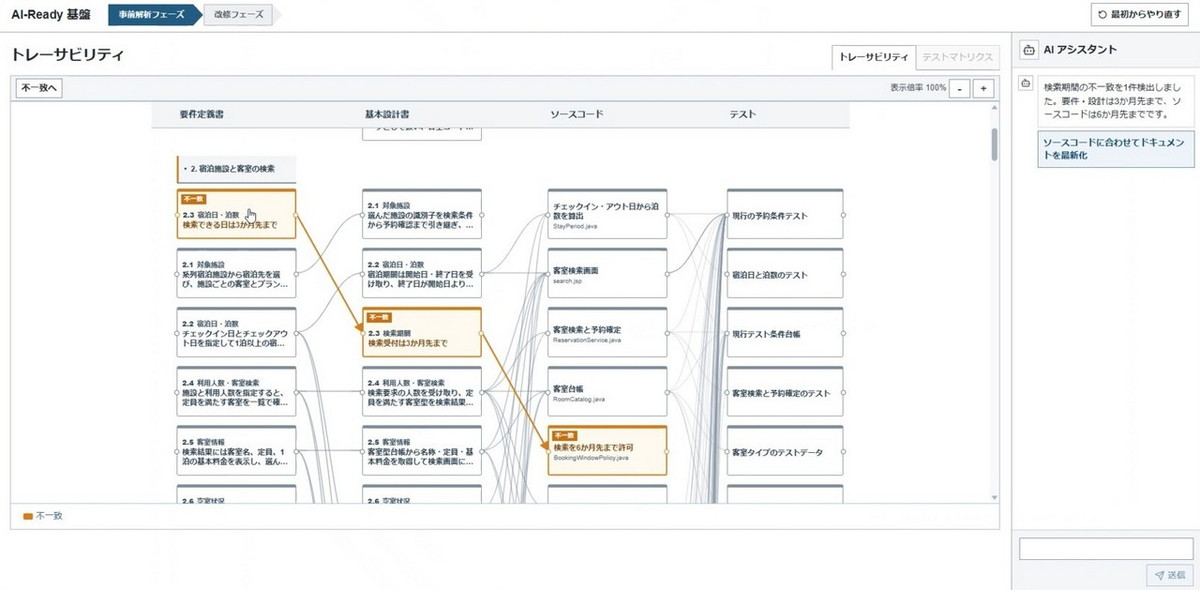The width and height of the screenshot is (1200, 590).
Task: Switch to the トレーサビリティ tab
Action: click(x=875, y=57)
